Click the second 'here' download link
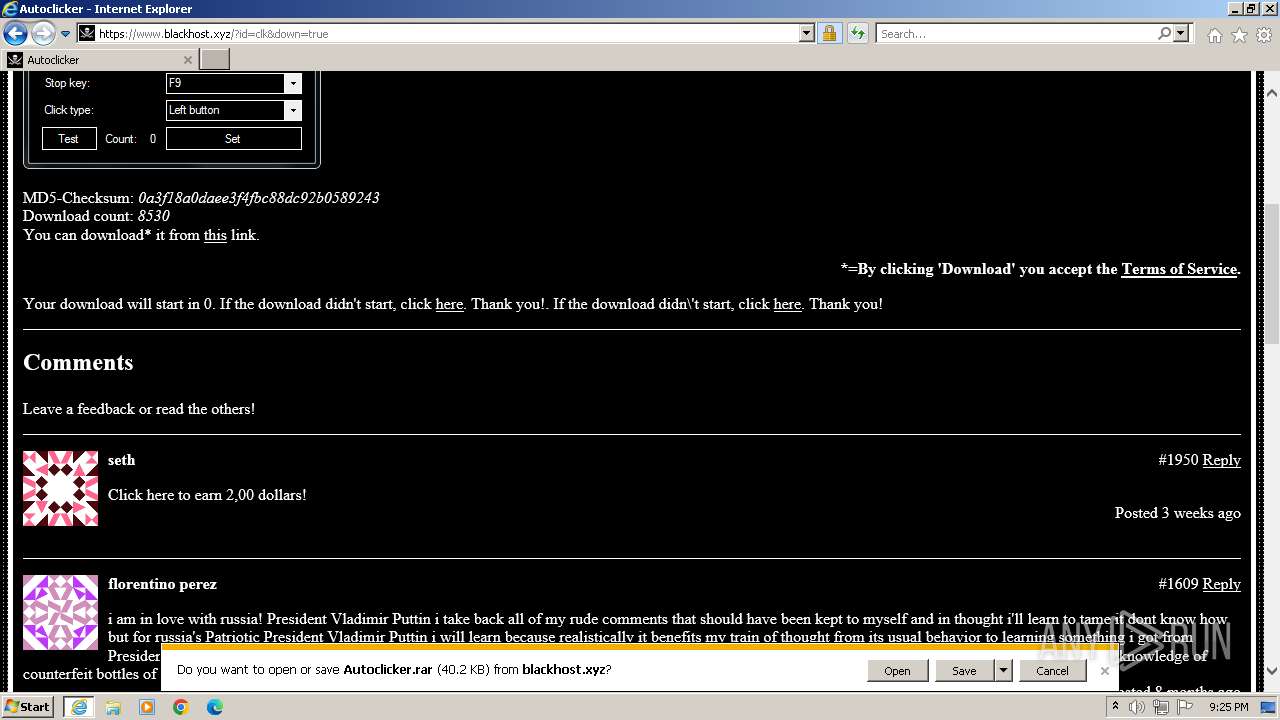Image resolution: width=1280 pixels, height=720 pixels. 787,304
